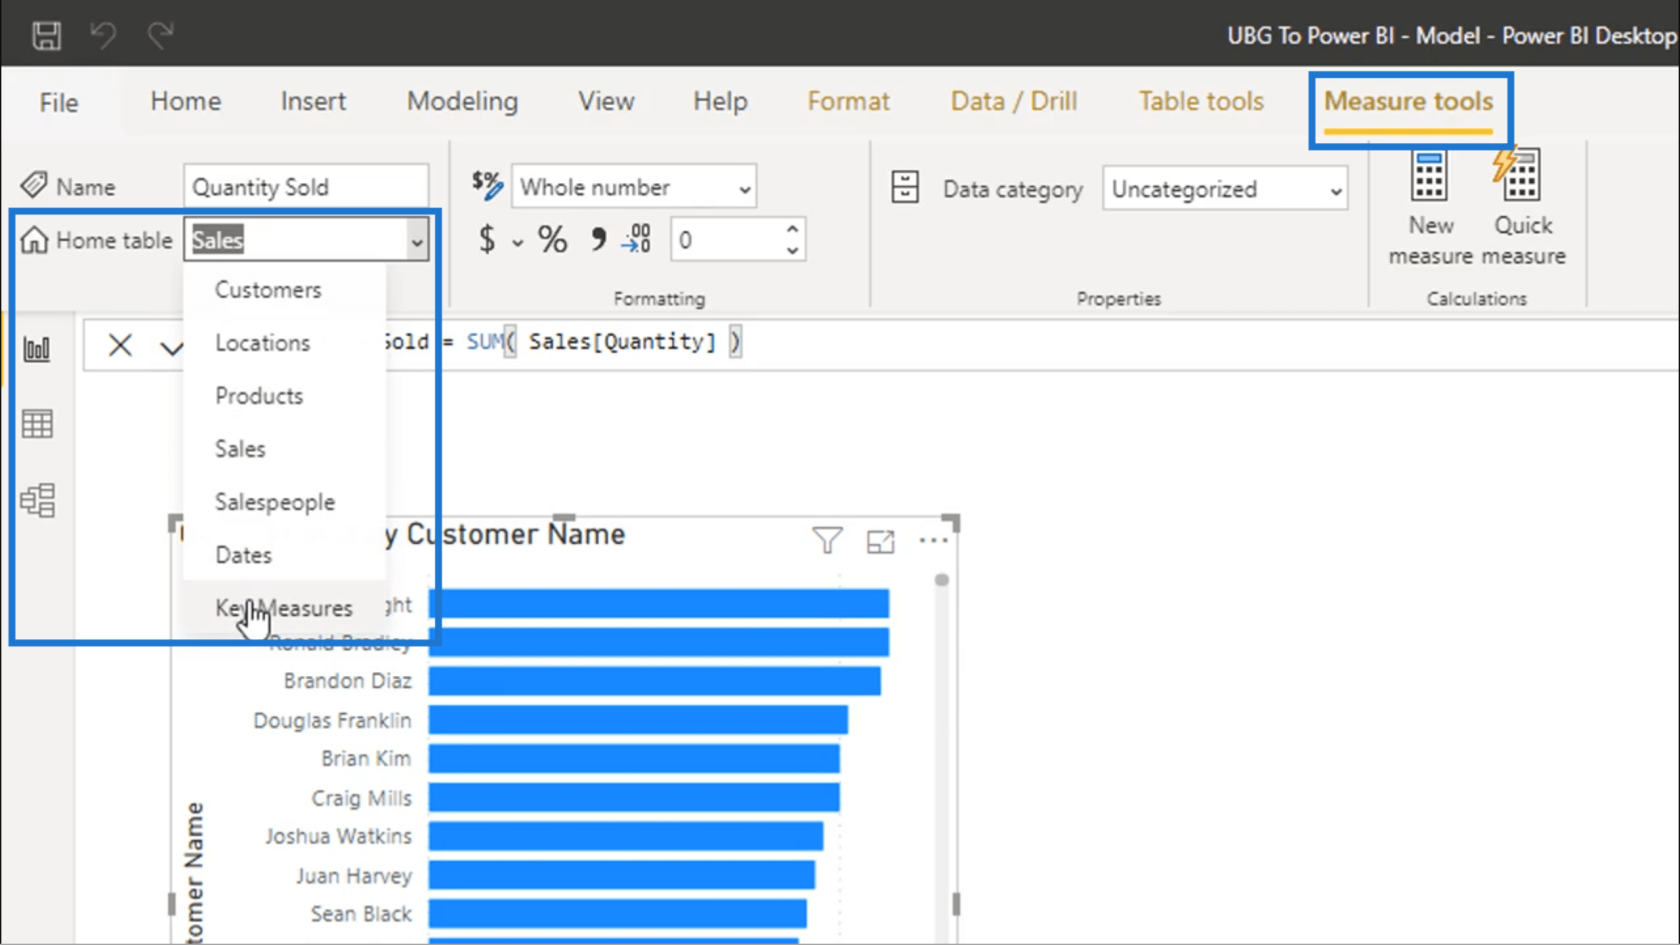Open the Whole number format dropdown
Image resolution: width=1680 pixels, height=945 pixels.
[x=634, y=187]
